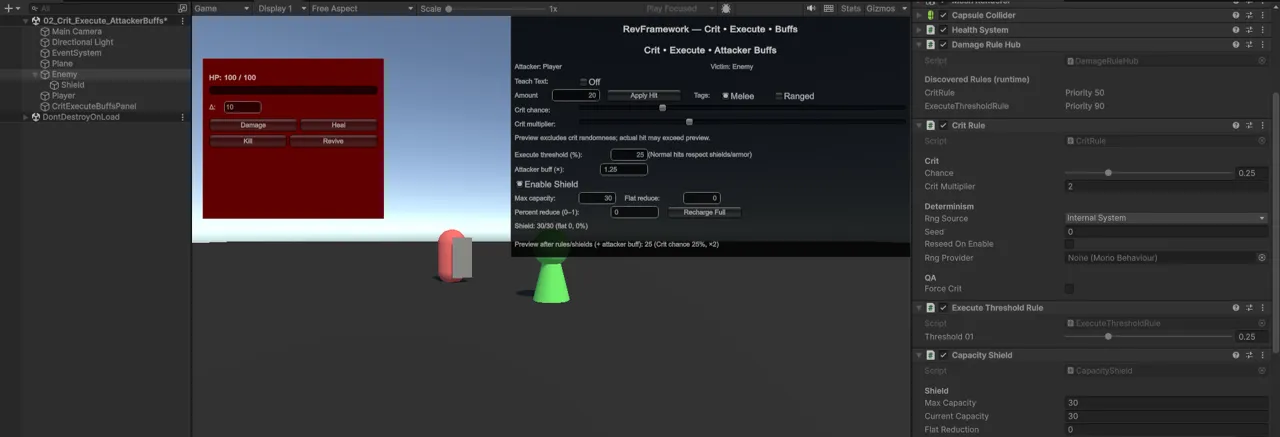Open the scene 02_Crit_Execute_AttackerBuffs options menu
1280x437 pixels.
(x=182, y=20)
